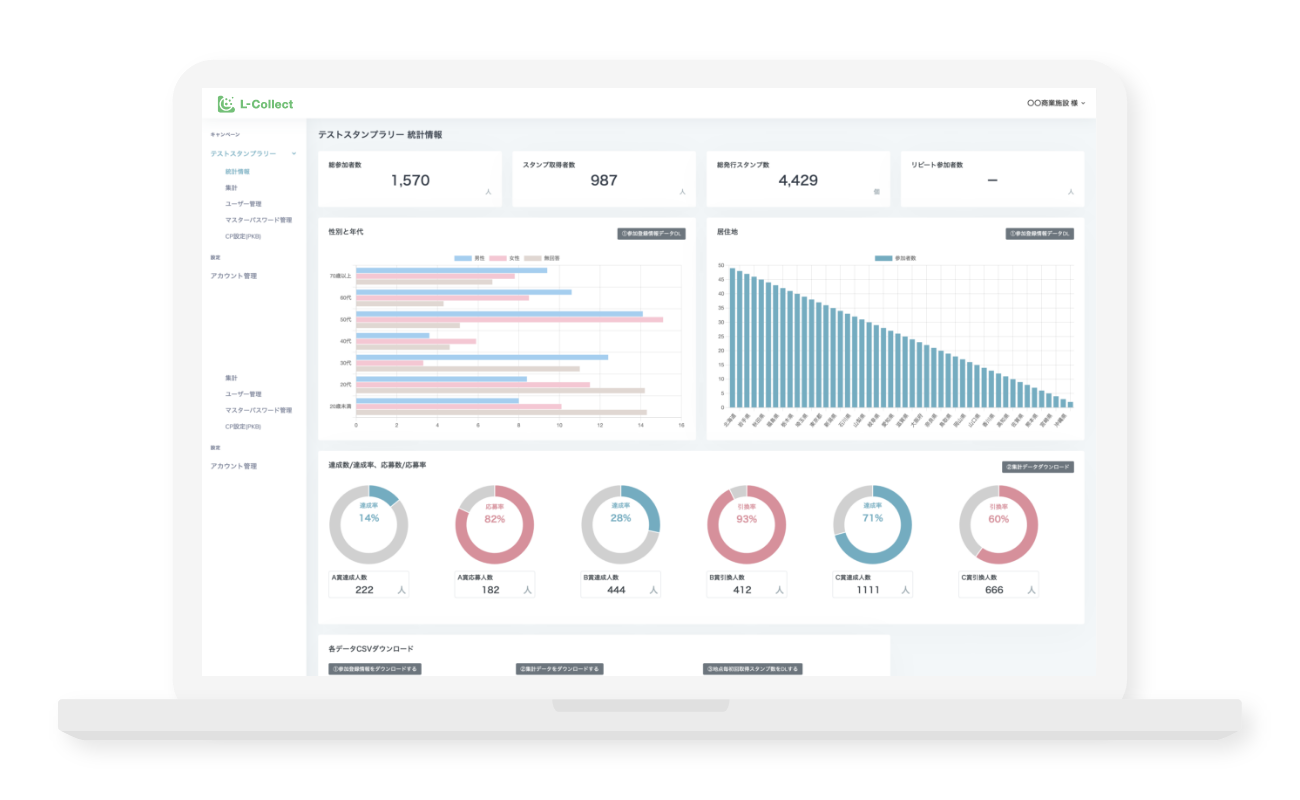Click the 居住地 chart title
The width and height of the screenshot is (1300, 800).
pos(727,232)
